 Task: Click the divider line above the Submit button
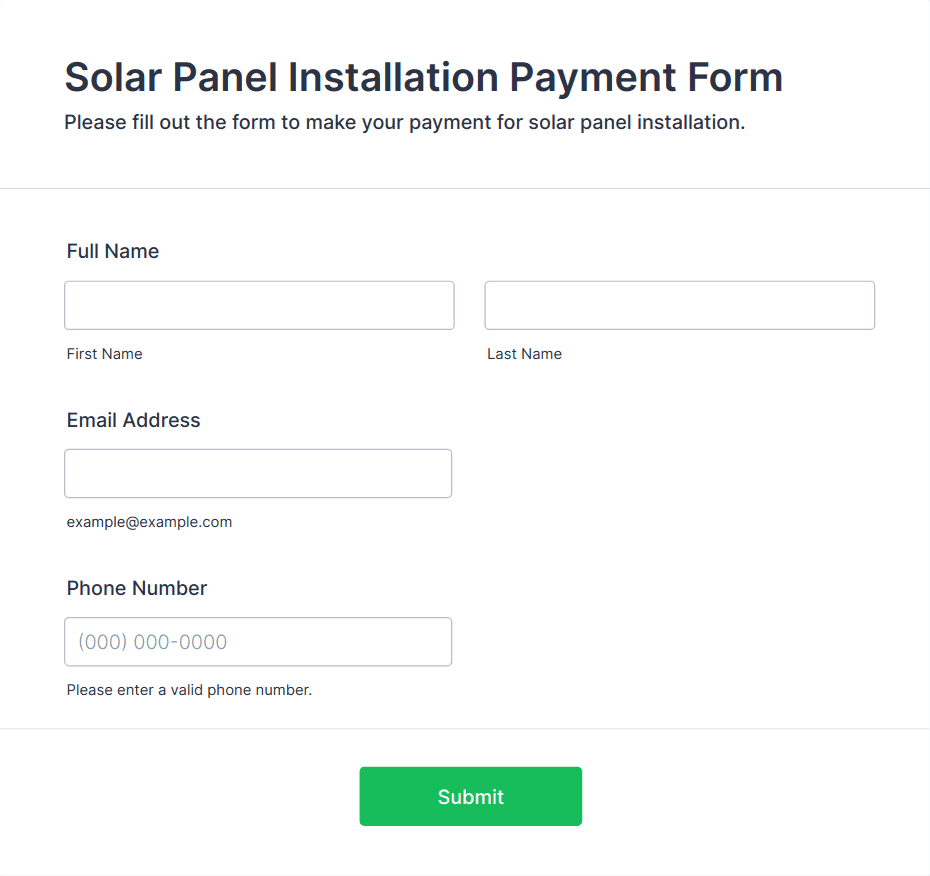coord(465,729)
